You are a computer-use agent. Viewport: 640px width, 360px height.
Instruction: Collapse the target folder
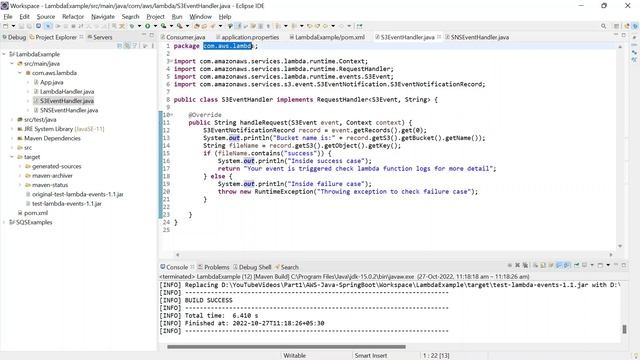tap(12, 157)
